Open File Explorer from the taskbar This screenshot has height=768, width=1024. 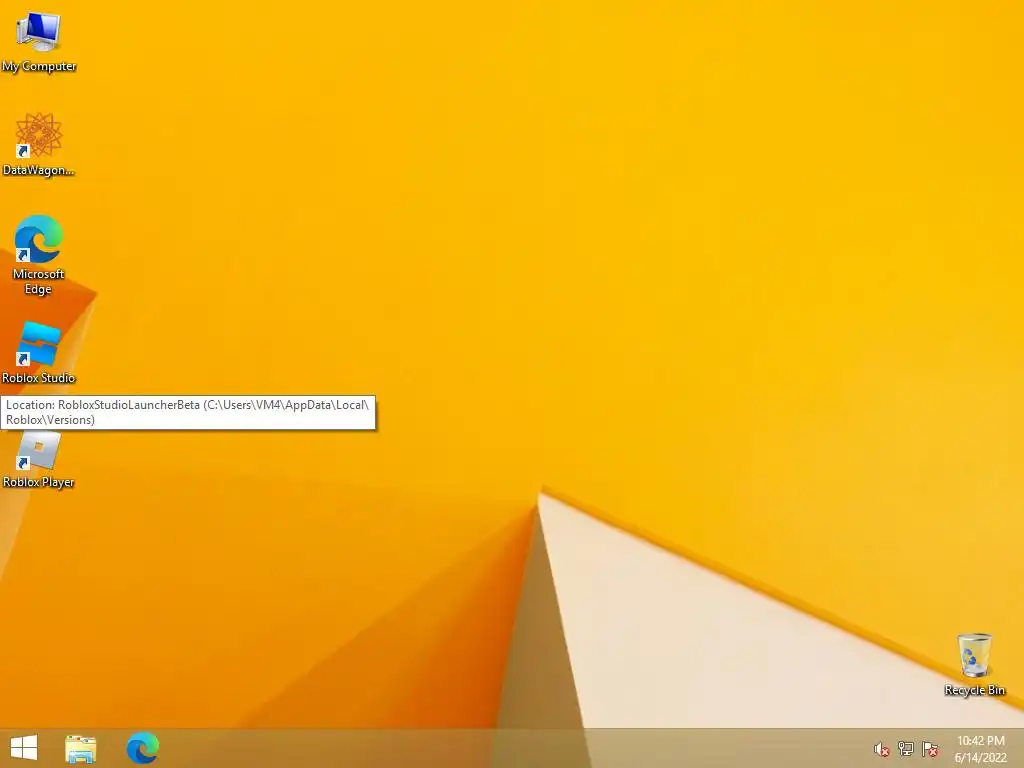pos(81,748)
